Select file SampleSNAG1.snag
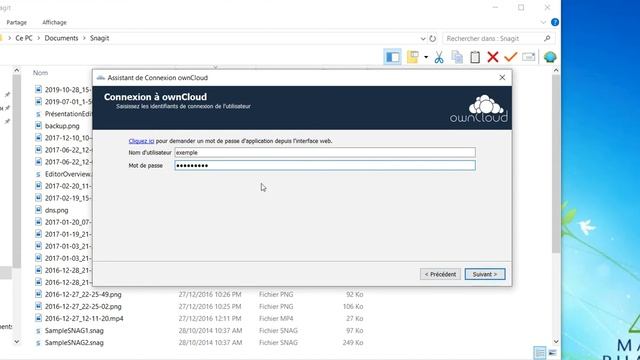The image size is (640, 360). click(74, 331)
